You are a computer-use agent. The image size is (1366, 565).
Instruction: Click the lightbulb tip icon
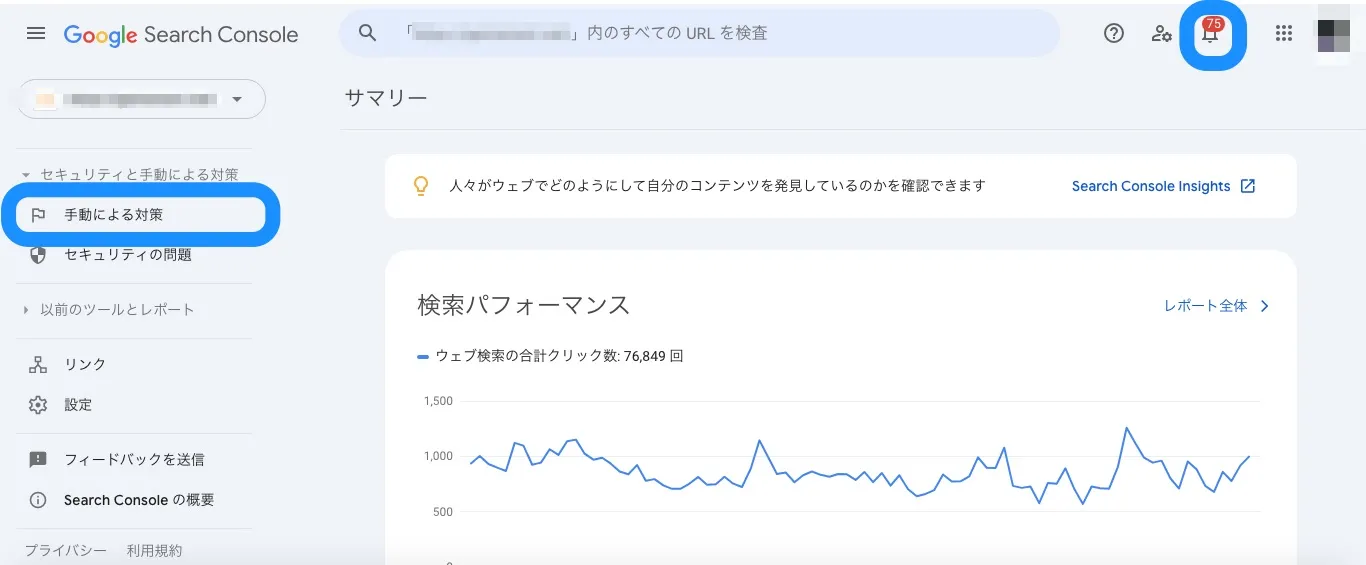click(421, 186)
